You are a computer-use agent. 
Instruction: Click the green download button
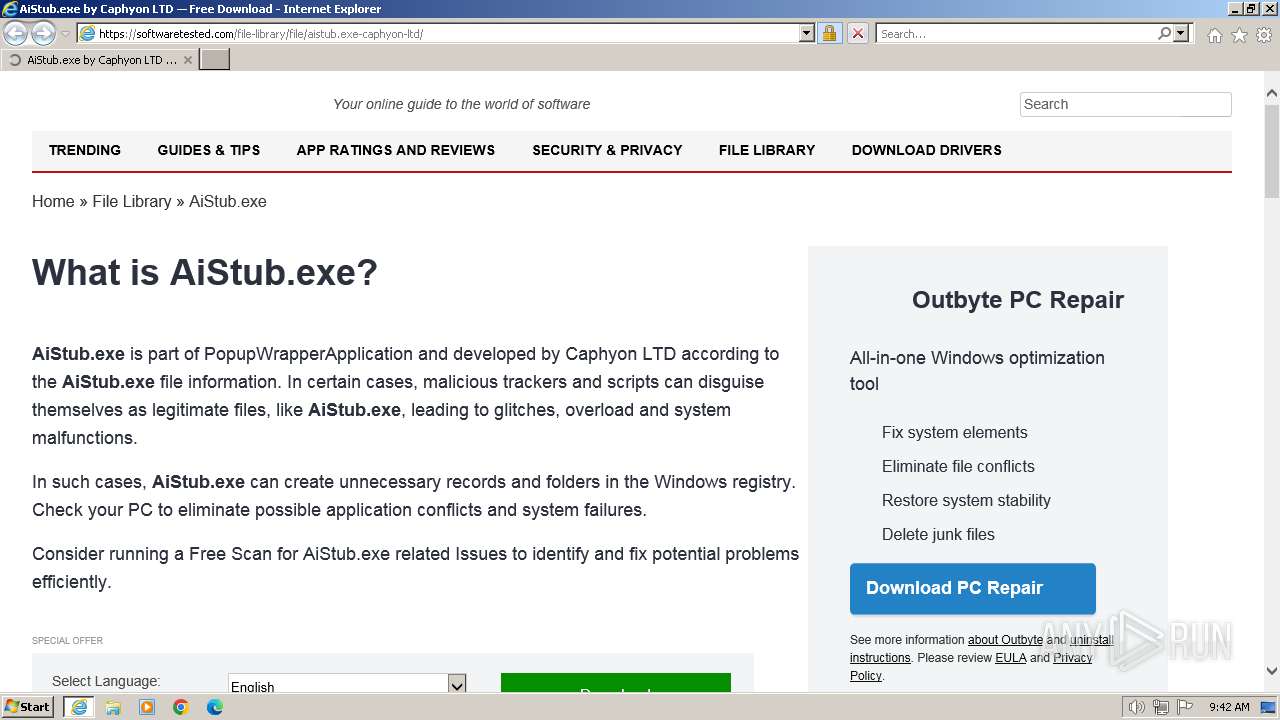(x=616, y=685)
